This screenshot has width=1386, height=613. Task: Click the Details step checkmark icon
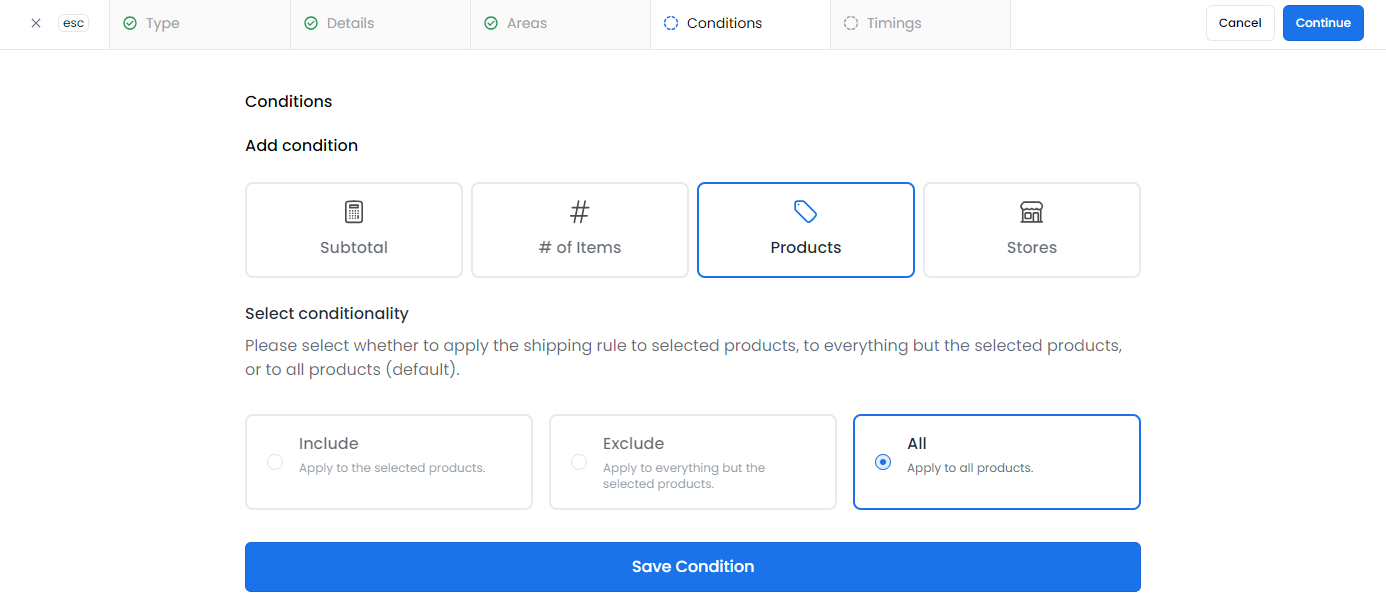(x=311, y=23)
